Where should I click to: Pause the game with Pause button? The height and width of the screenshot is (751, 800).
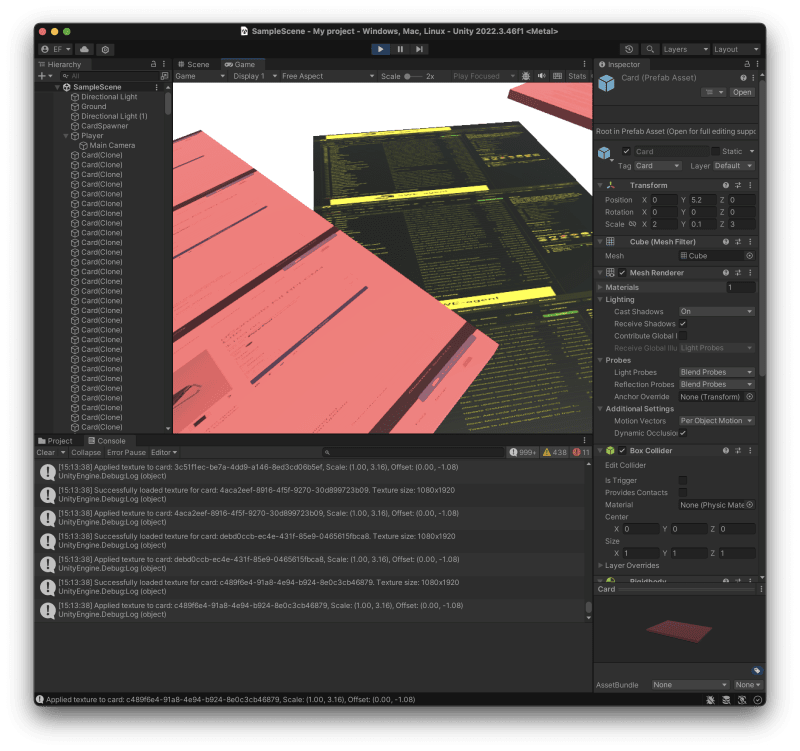[400, 49]
